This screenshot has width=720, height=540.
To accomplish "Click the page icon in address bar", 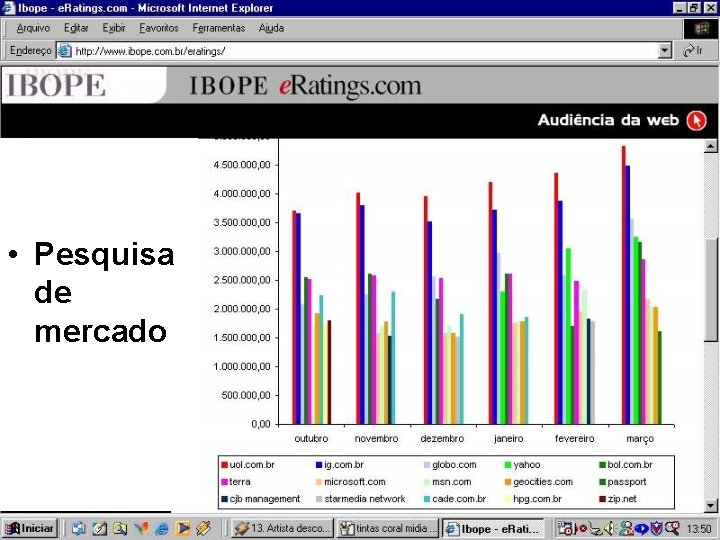I will pos(64,51).
